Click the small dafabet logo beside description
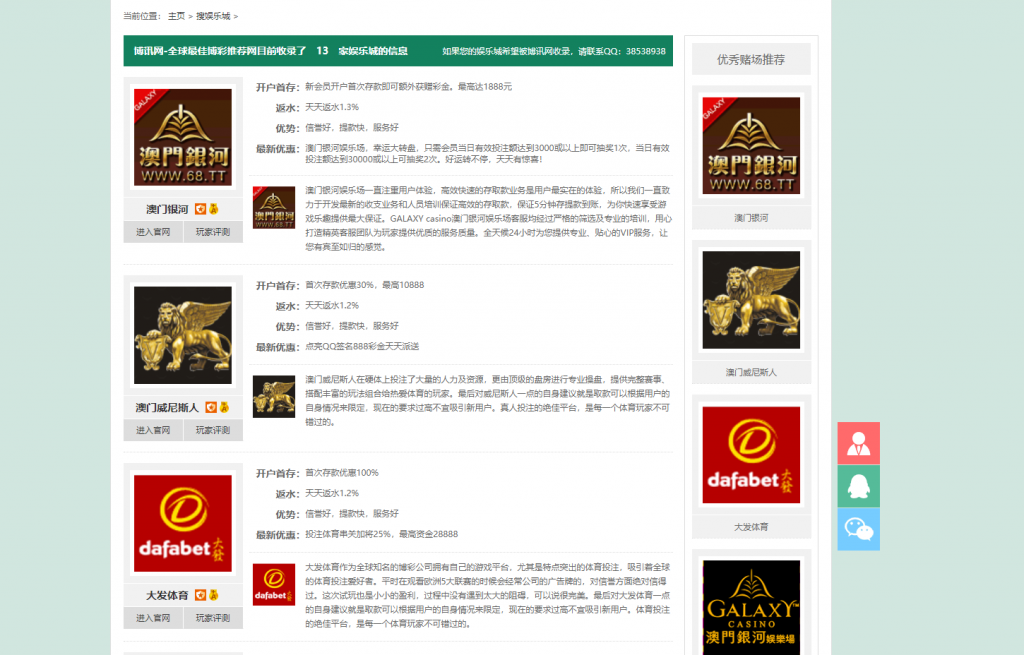This screenshot has height=655, width=1024. [x=273, y=584]
